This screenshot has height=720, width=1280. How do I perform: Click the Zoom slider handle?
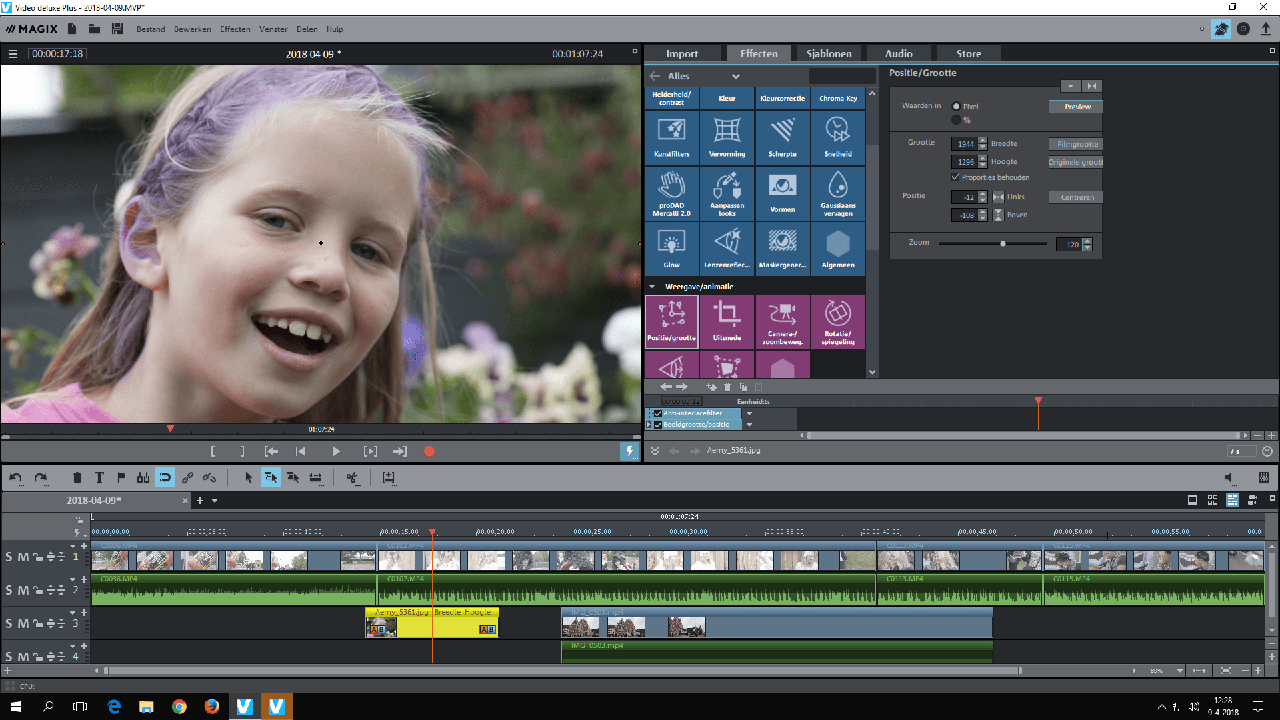(1003, 243)
